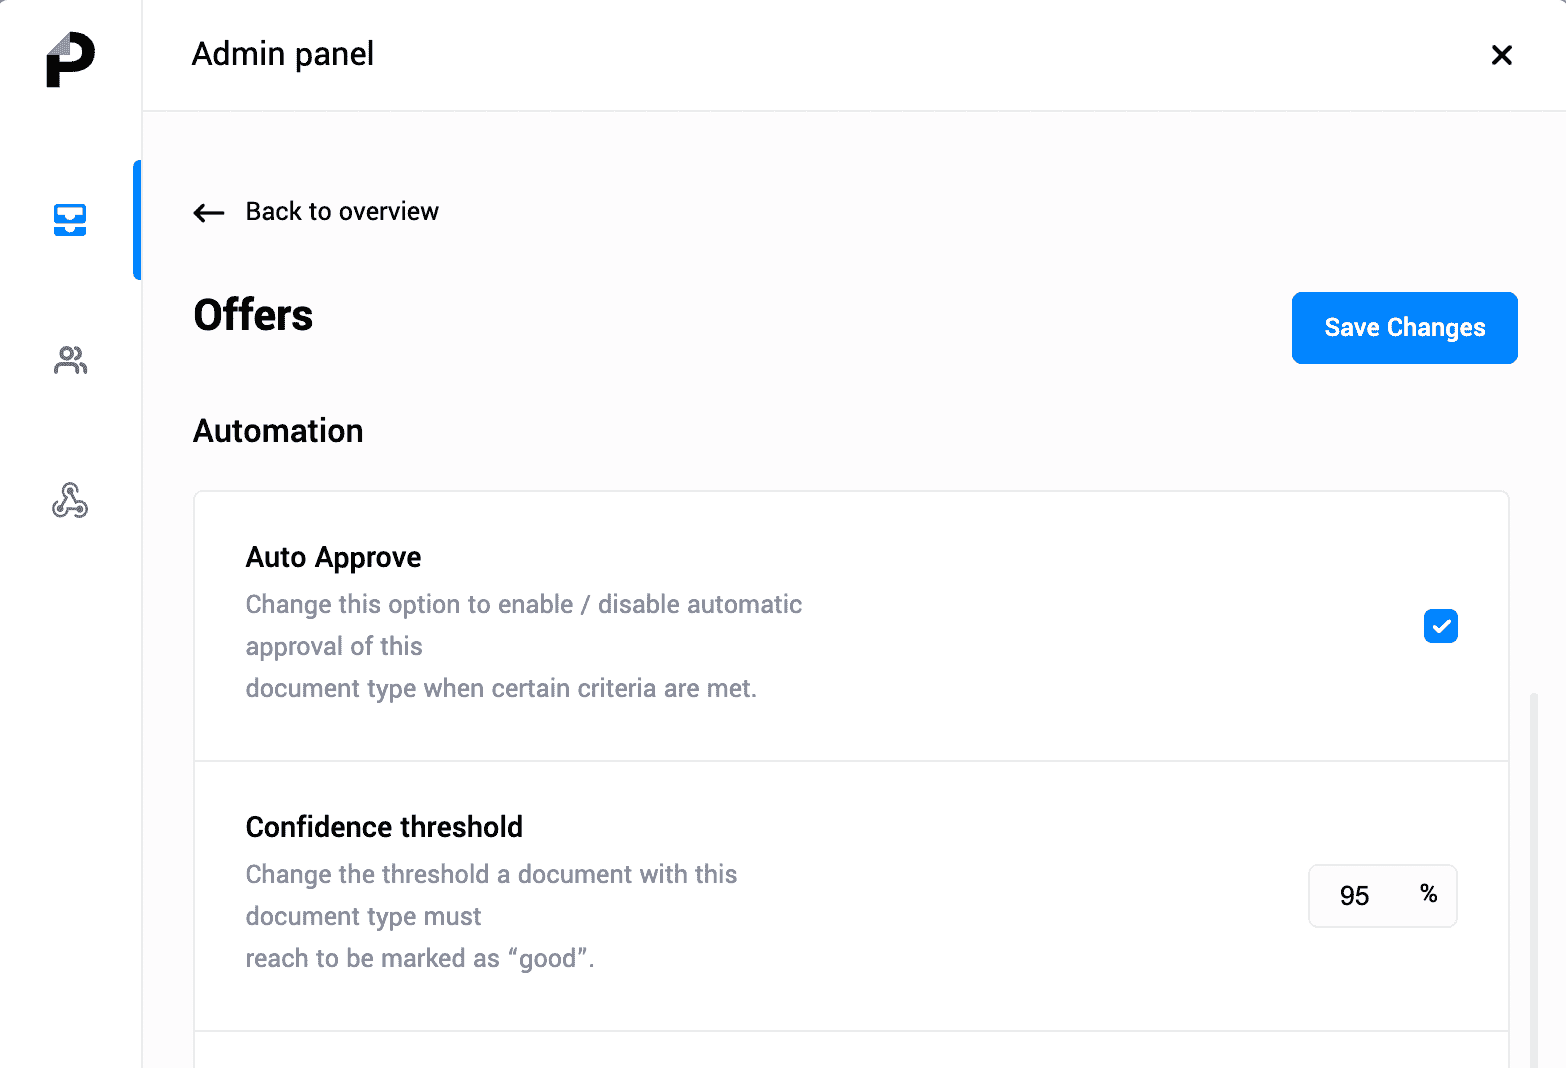Focus the Confidence threshold field showing 95
Viewport: 1566px width, 1068px height.
click(1382, 896)
